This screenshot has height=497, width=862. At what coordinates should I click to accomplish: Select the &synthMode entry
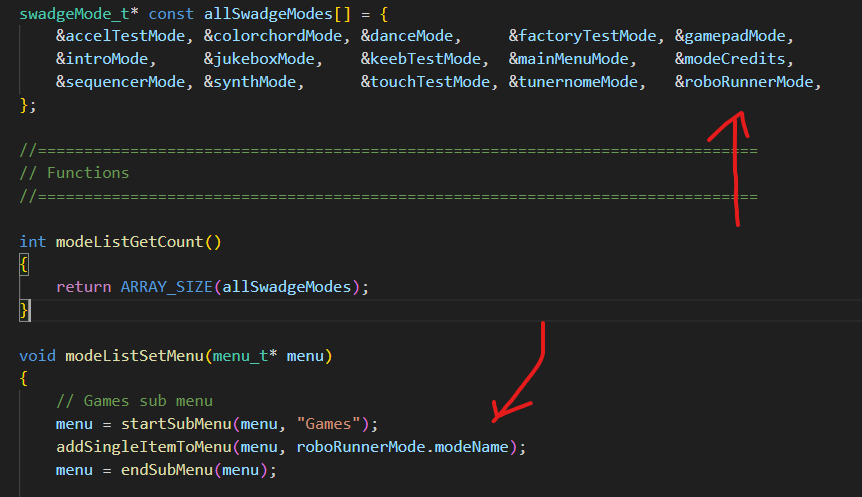coord(250,82)
